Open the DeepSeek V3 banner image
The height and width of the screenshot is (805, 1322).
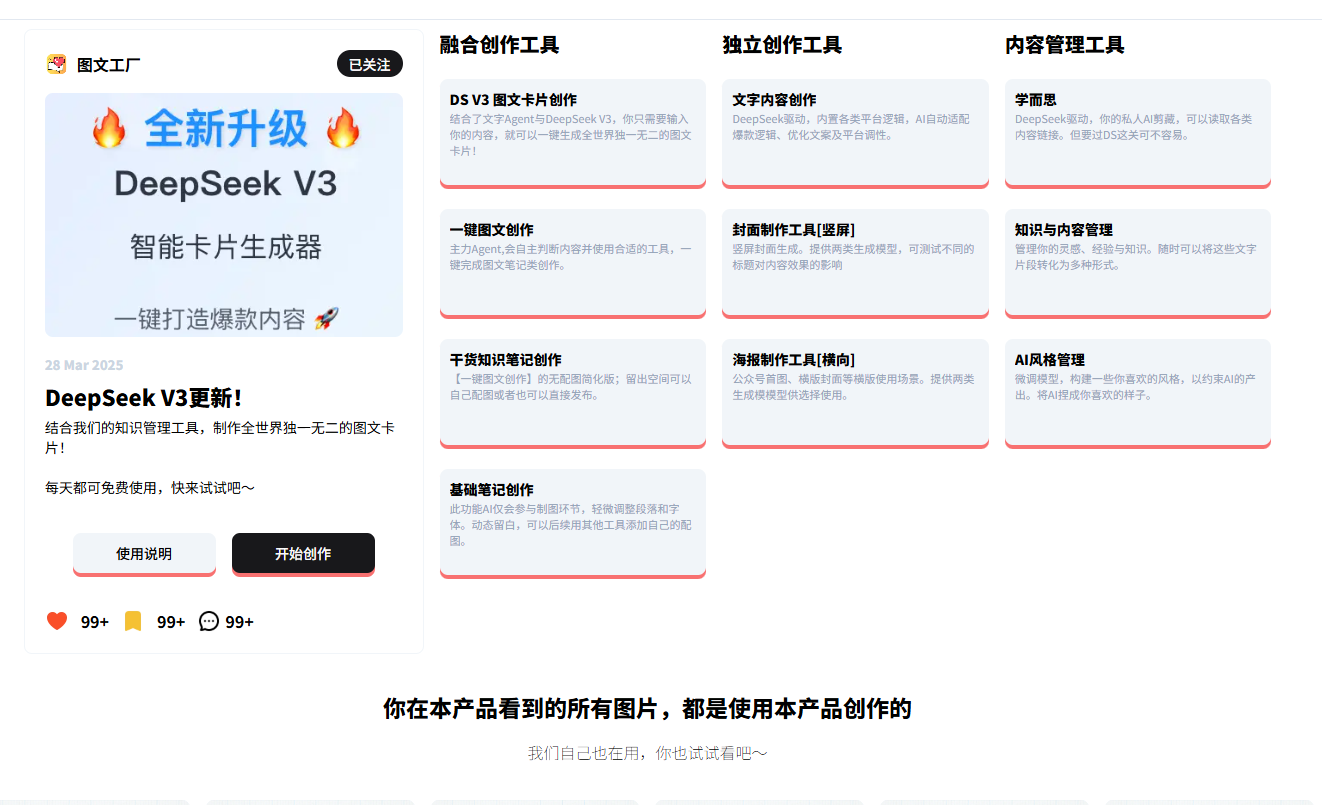224,215
